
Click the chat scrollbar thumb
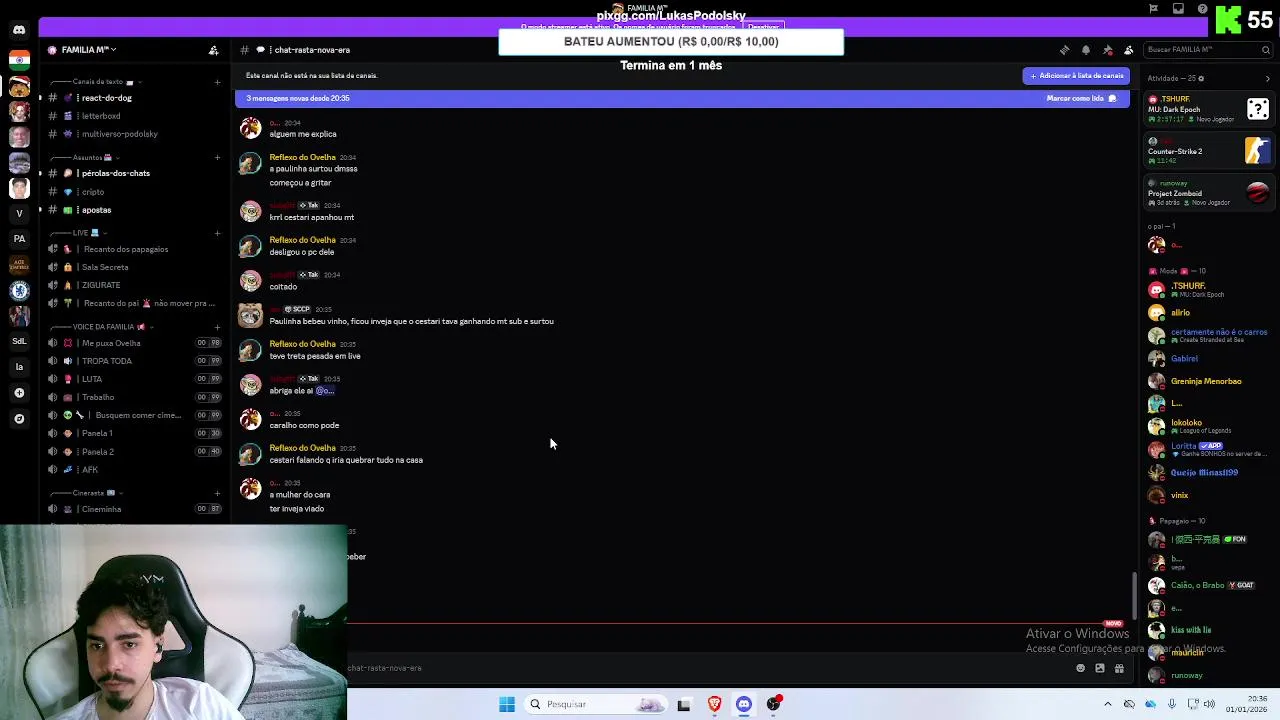[1133, 596]
